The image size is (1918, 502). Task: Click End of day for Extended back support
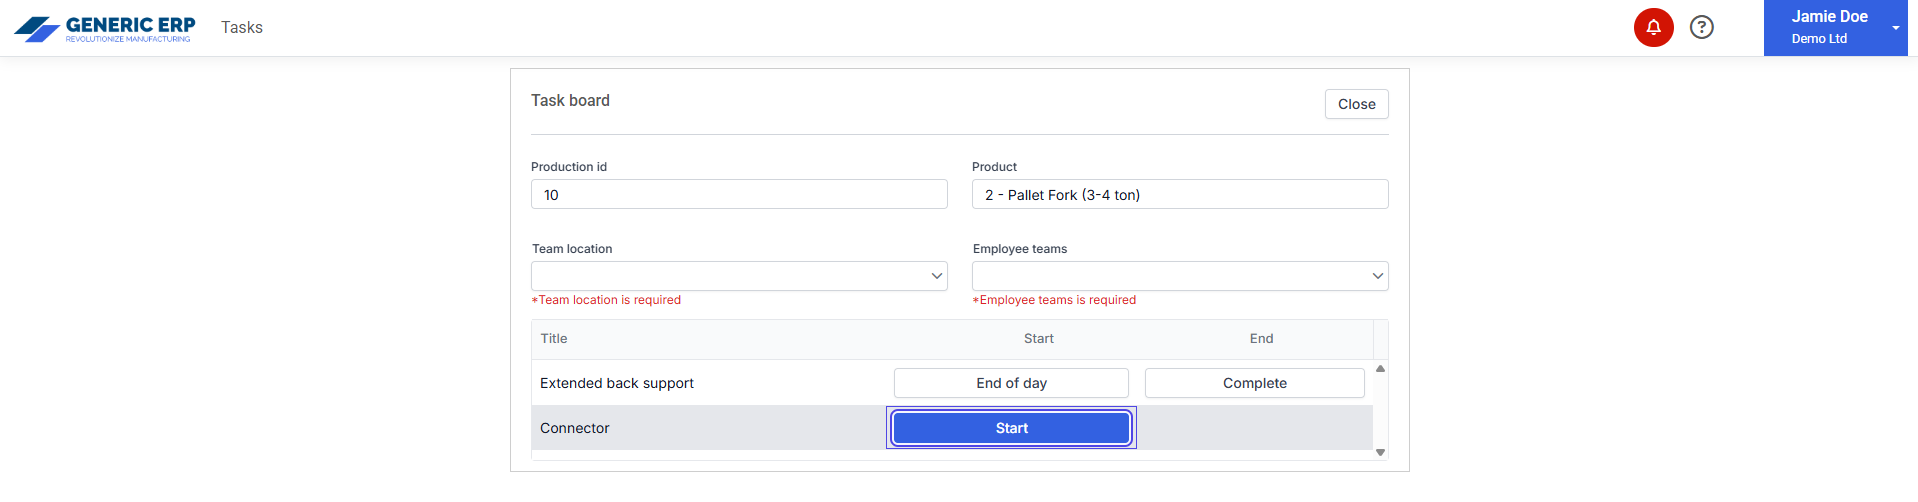click(x=1011, y=383)
